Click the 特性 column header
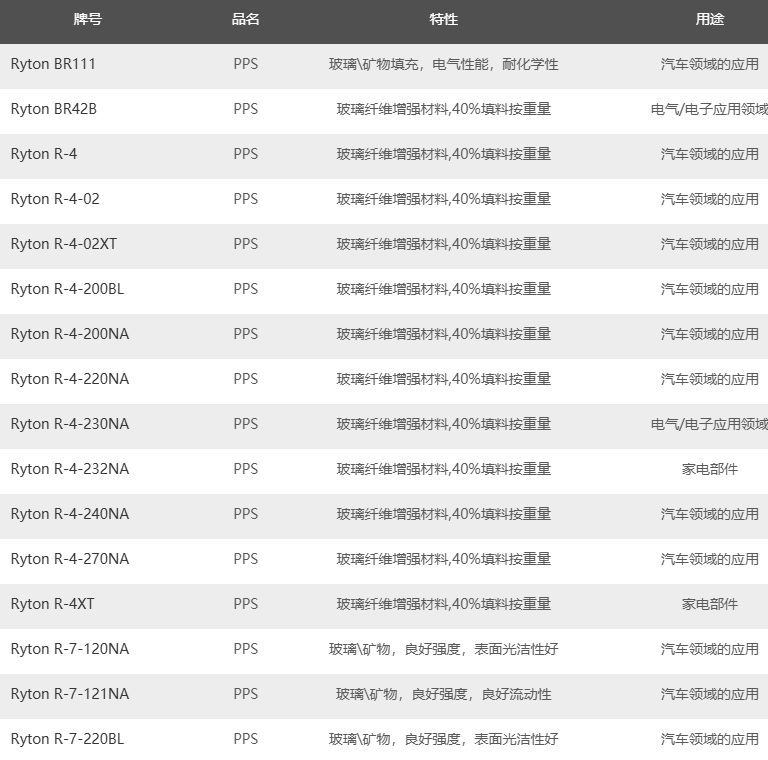 point(443,19)
